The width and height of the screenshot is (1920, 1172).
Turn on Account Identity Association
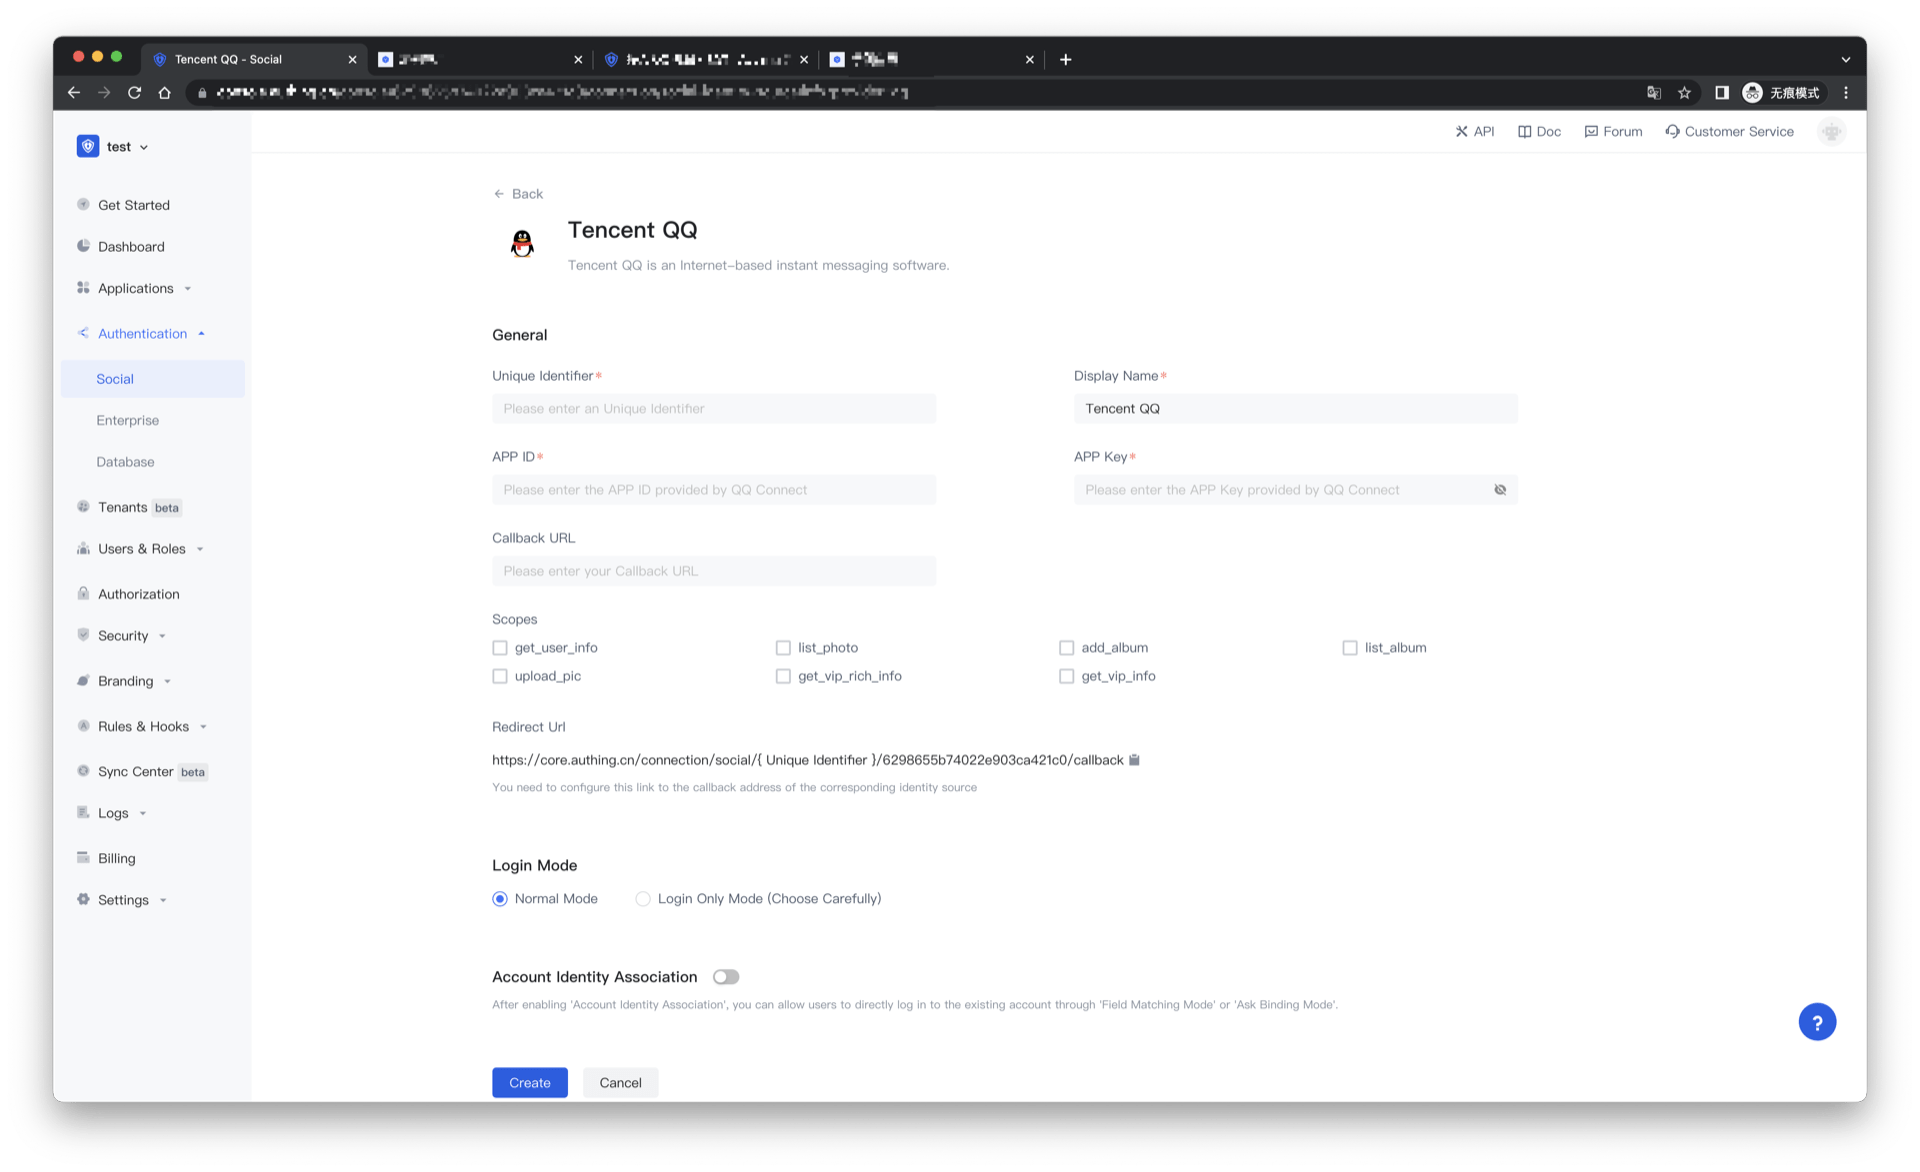click(x=726, y=977)
